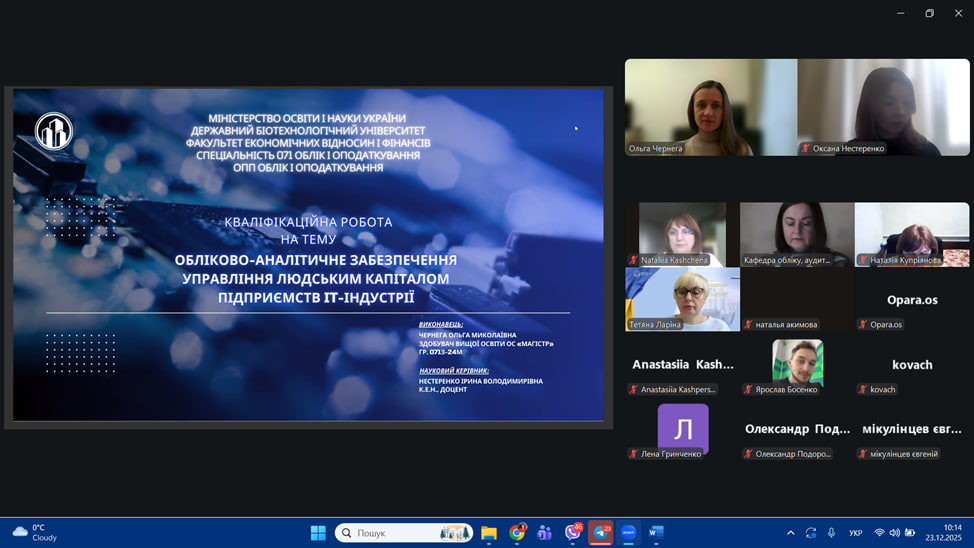Image resolution: width=974 pixels, height=548 pixels.
Task: Open Telegram from the taskbar
Action: coord(601,533)
